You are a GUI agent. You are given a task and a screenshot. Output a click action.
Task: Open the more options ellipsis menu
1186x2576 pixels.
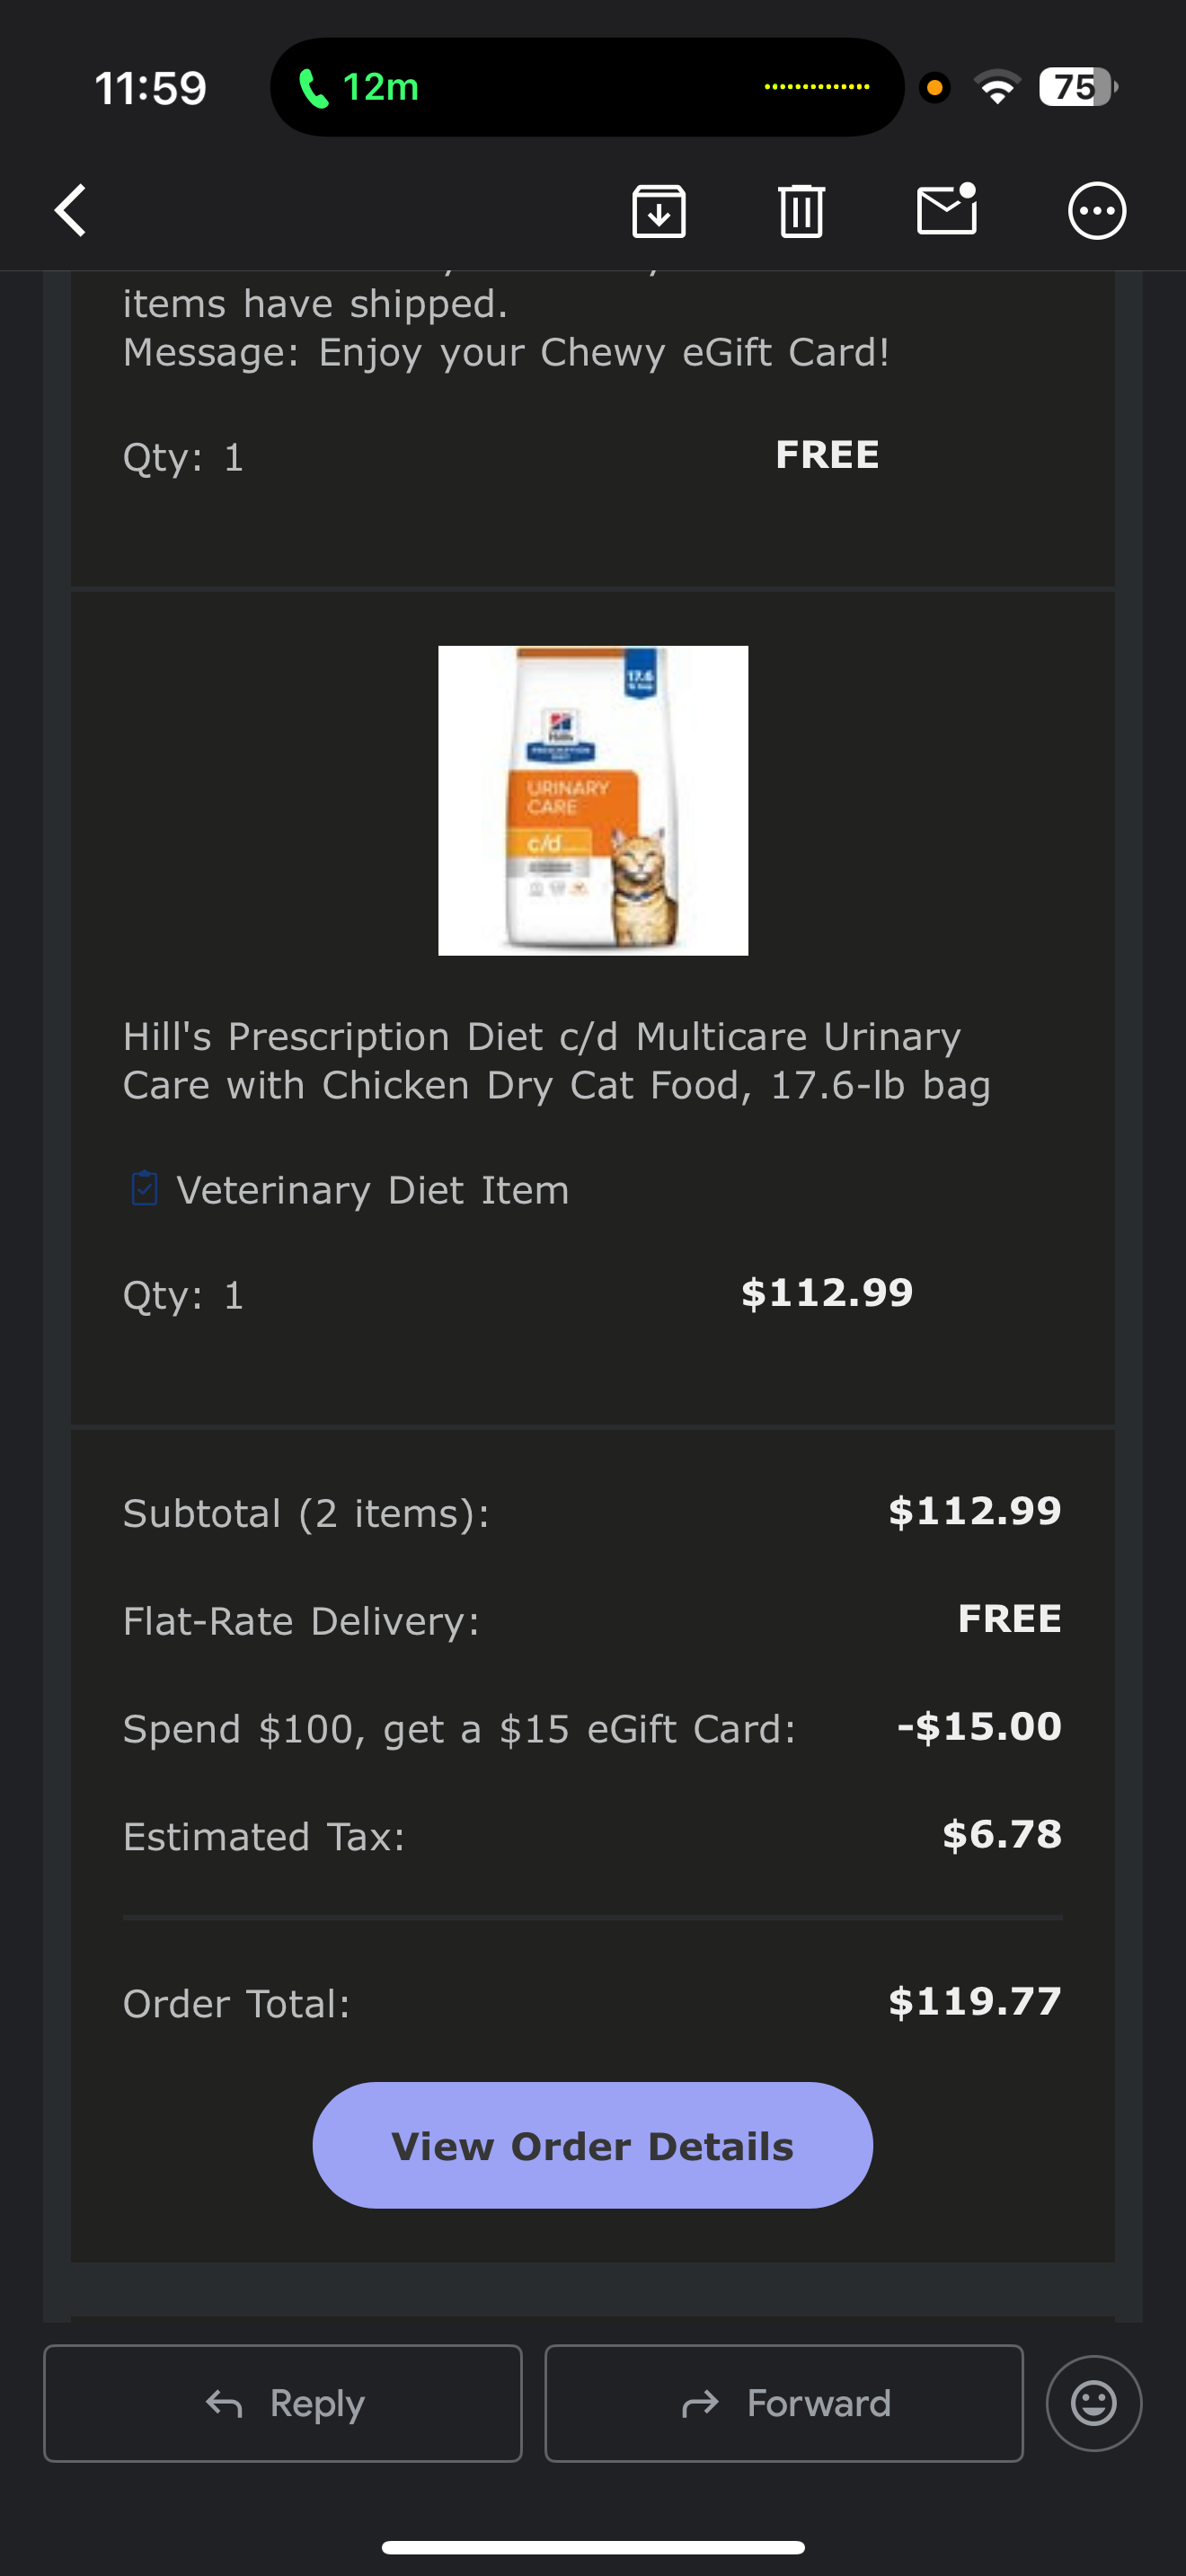click(x=1097, y=211)
